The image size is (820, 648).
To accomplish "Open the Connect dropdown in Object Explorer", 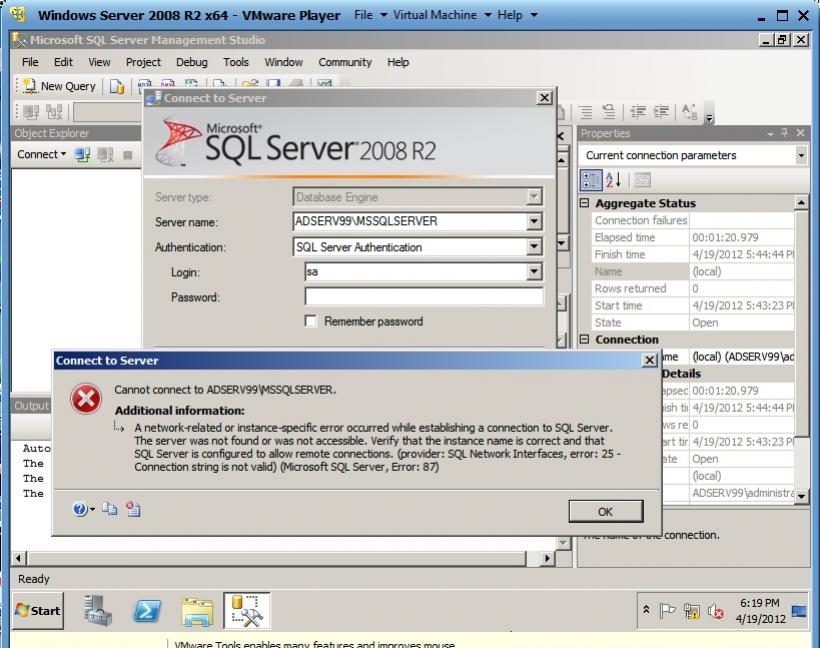I will tap(42, 154).
